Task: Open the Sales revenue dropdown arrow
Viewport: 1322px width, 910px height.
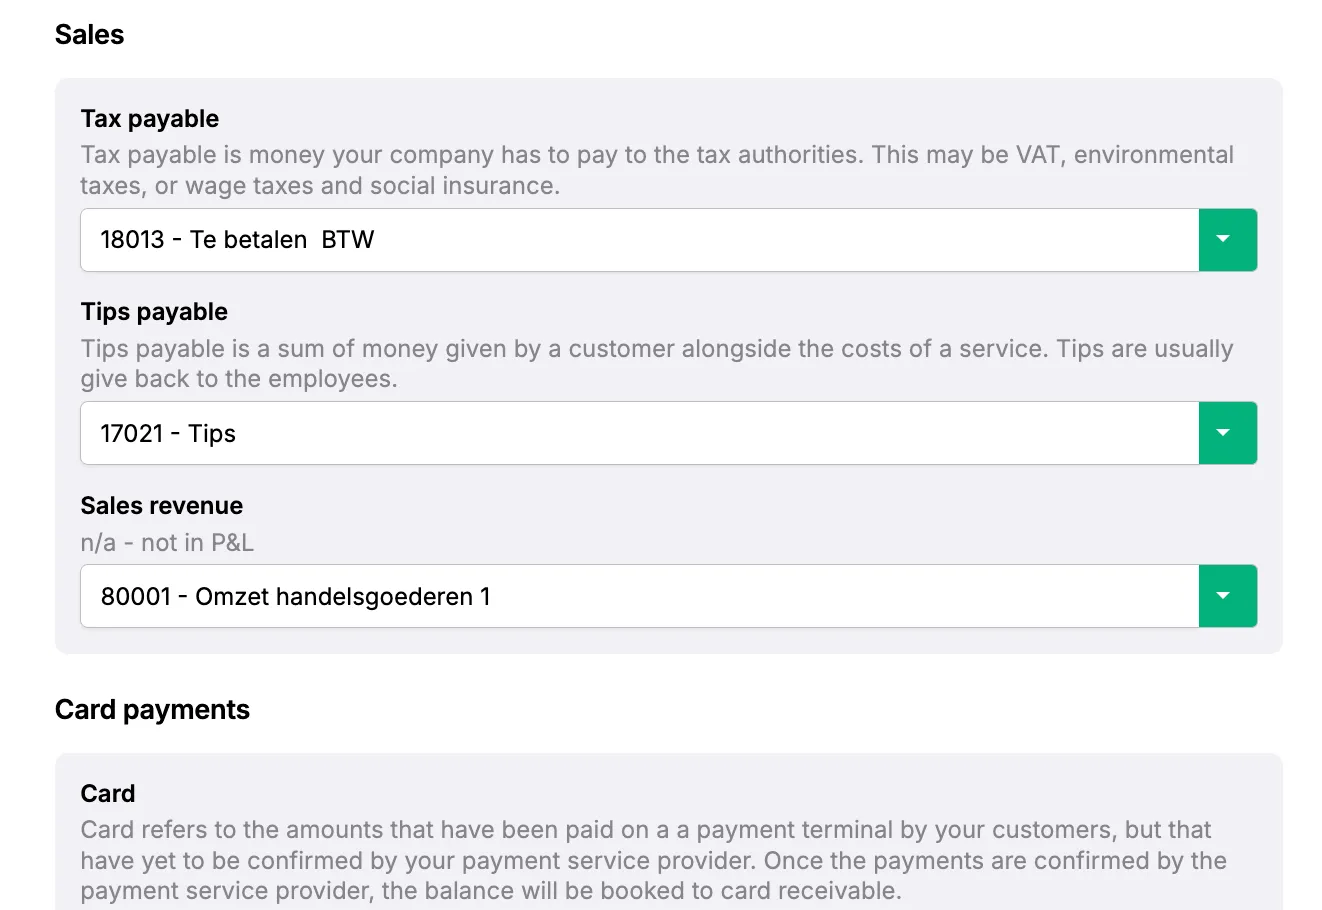Action: [x=1227, y=596]
